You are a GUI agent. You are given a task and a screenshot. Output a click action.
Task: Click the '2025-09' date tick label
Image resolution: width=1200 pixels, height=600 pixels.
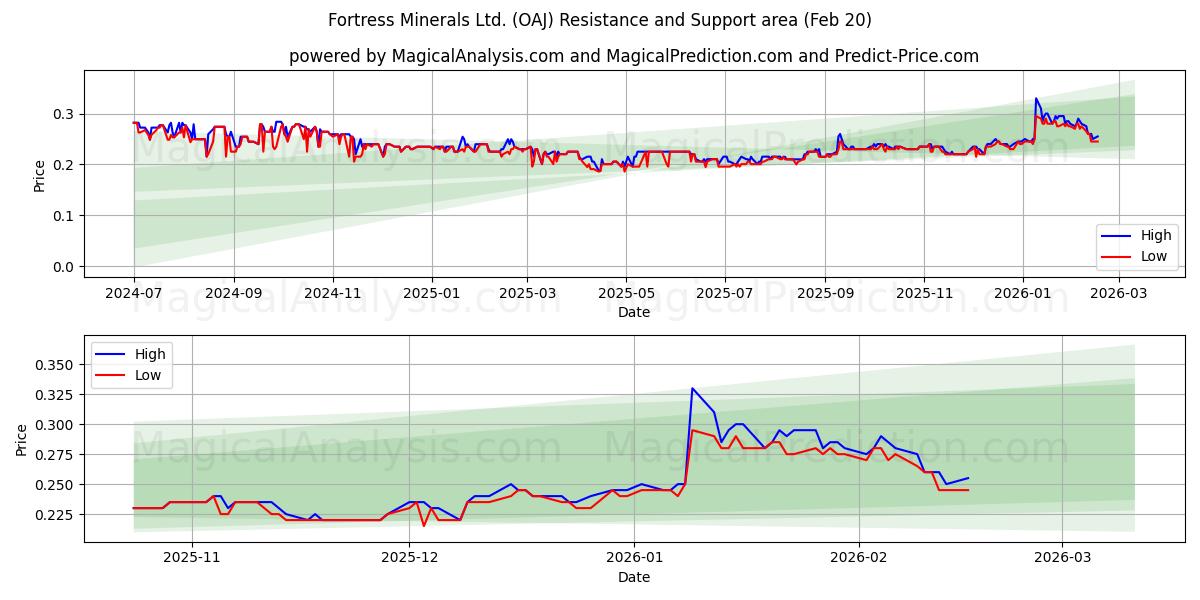[x=825, y=294]
